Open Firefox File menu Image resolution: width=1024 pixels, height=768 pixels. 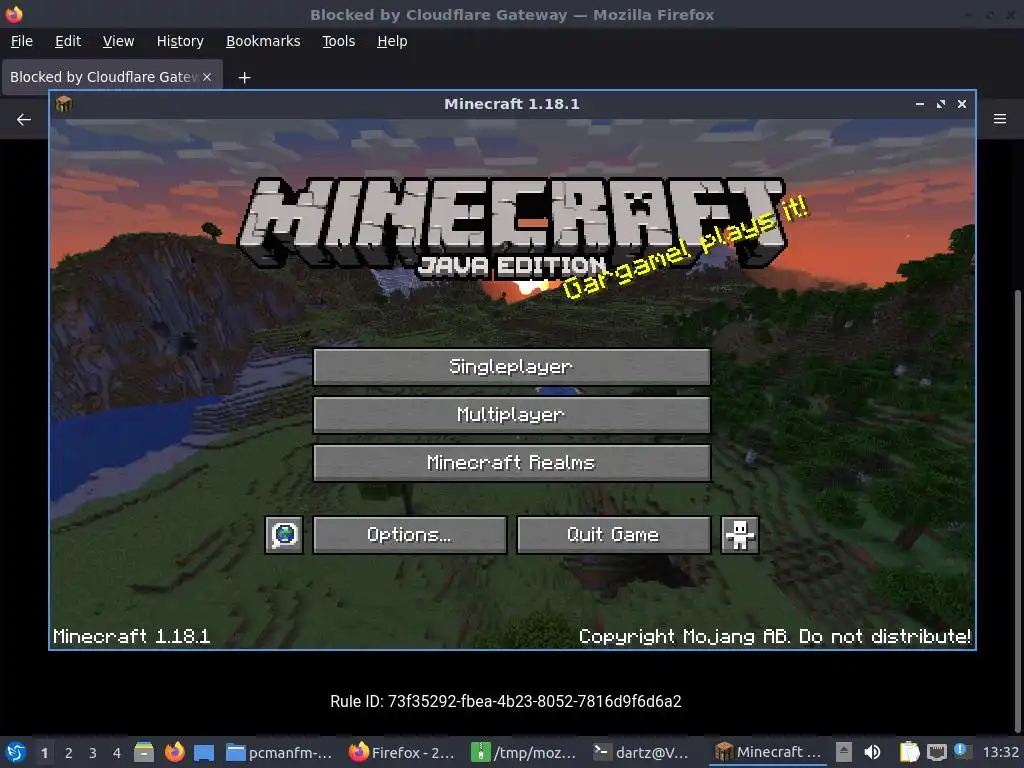click(x=22, y=41)
